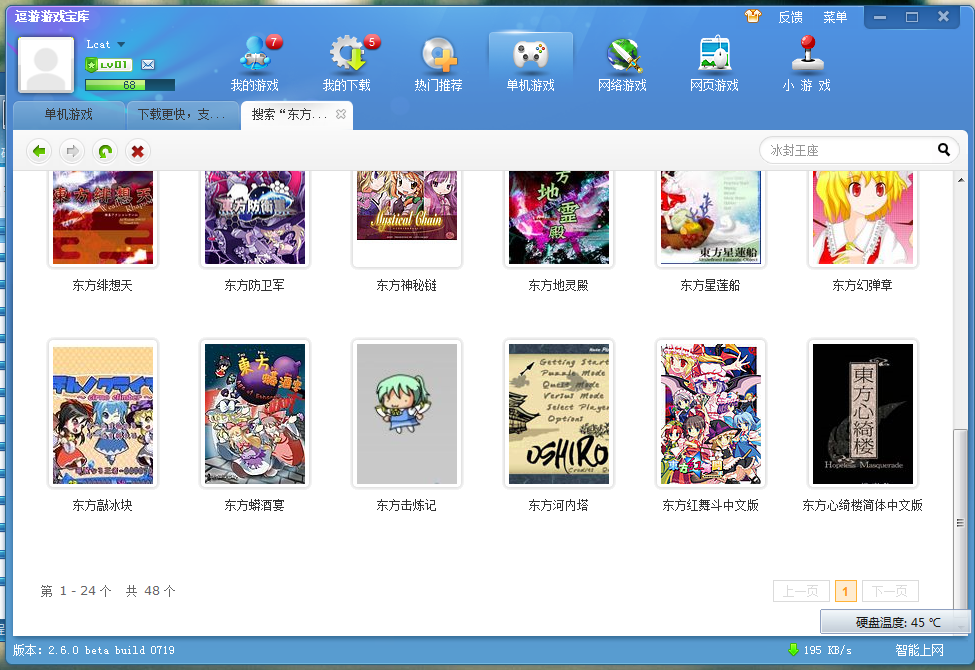Screen dimensions: 975x670
Task: Click the scrollbar up arrow
Action: (x=961, y=180)
